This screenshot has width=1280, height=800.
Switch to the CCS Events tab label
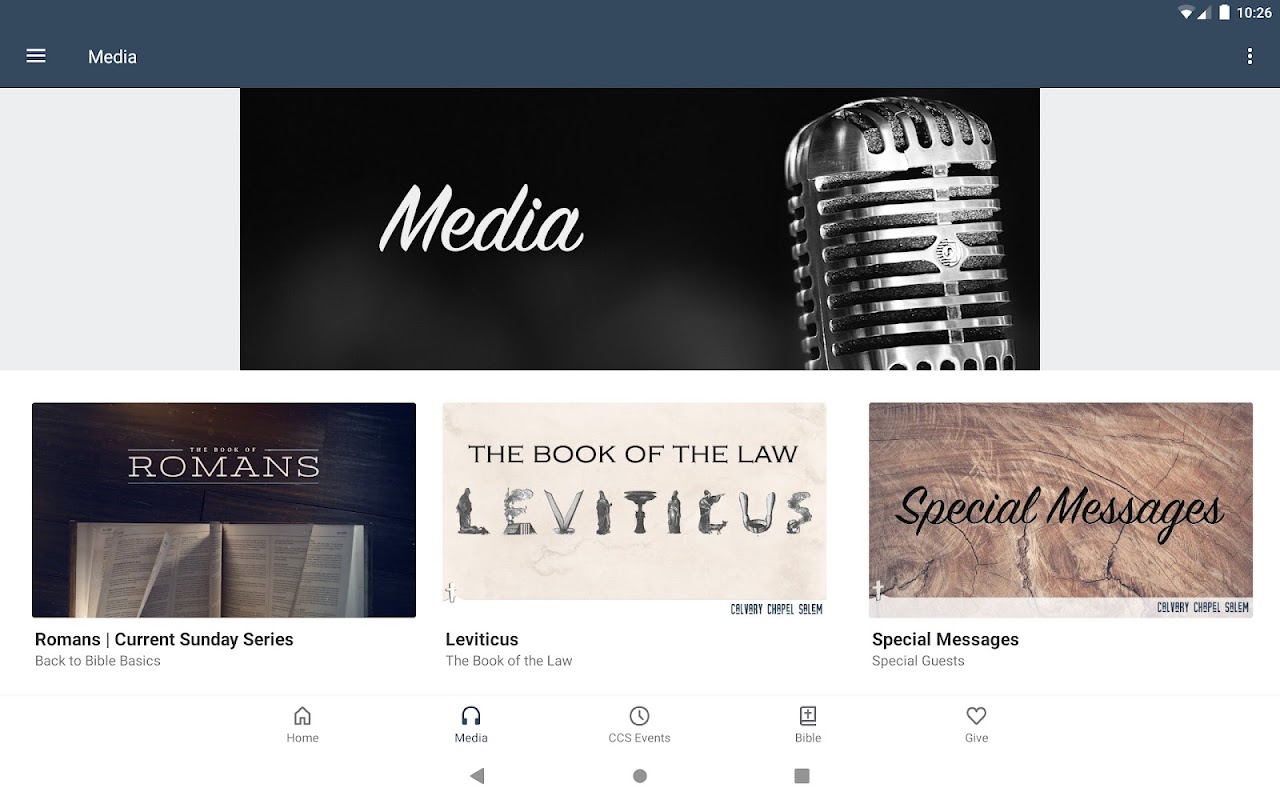click(x=639, y=738)
